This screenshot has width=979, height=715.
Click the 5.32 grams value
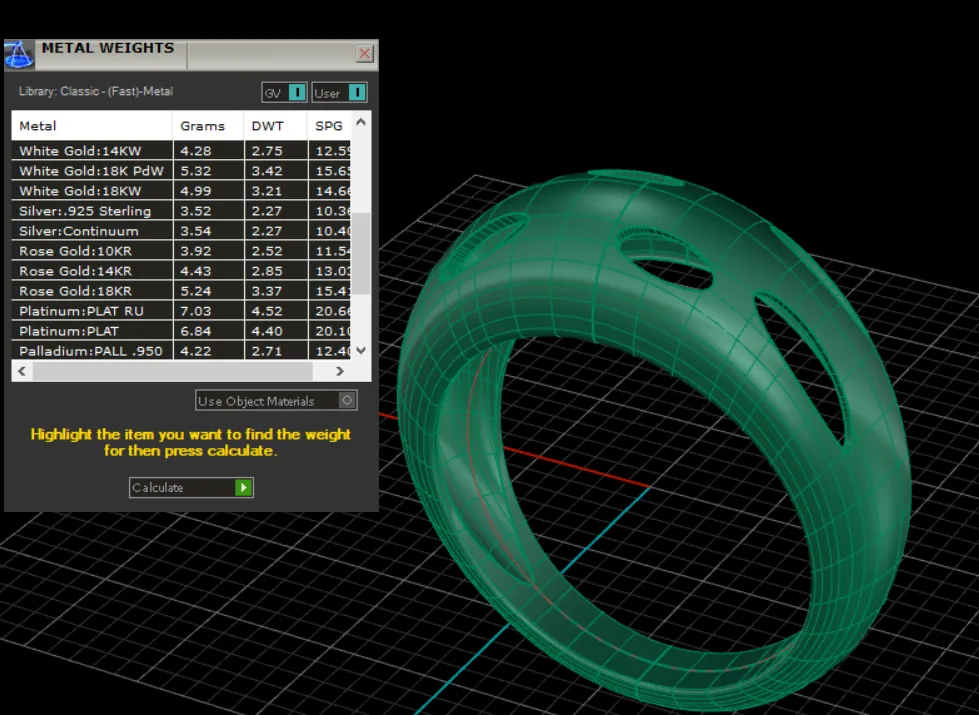point(195,171)
